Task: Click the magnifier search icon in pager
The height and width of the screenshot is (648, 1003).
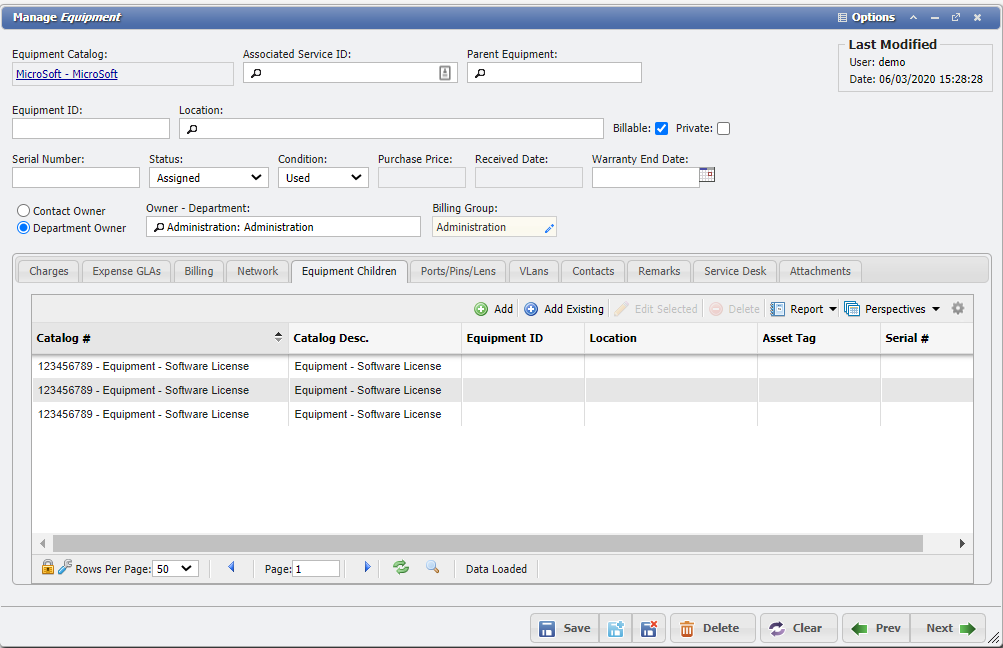Action: pyautogui.click(x=432, y=567)
